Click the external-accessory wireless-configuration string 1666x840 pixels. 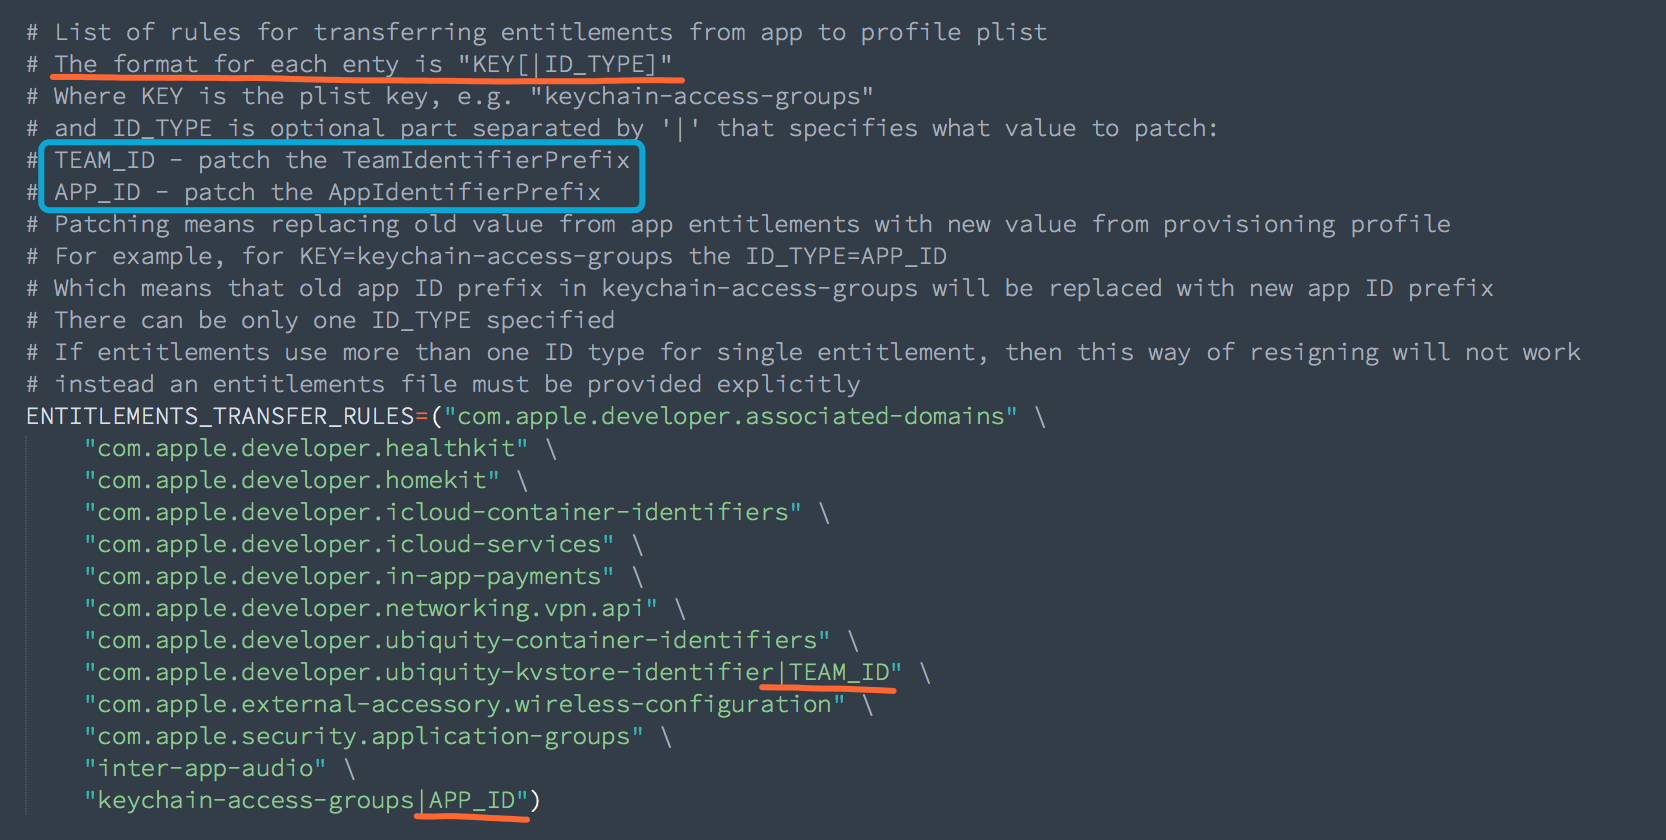point(464,704)
